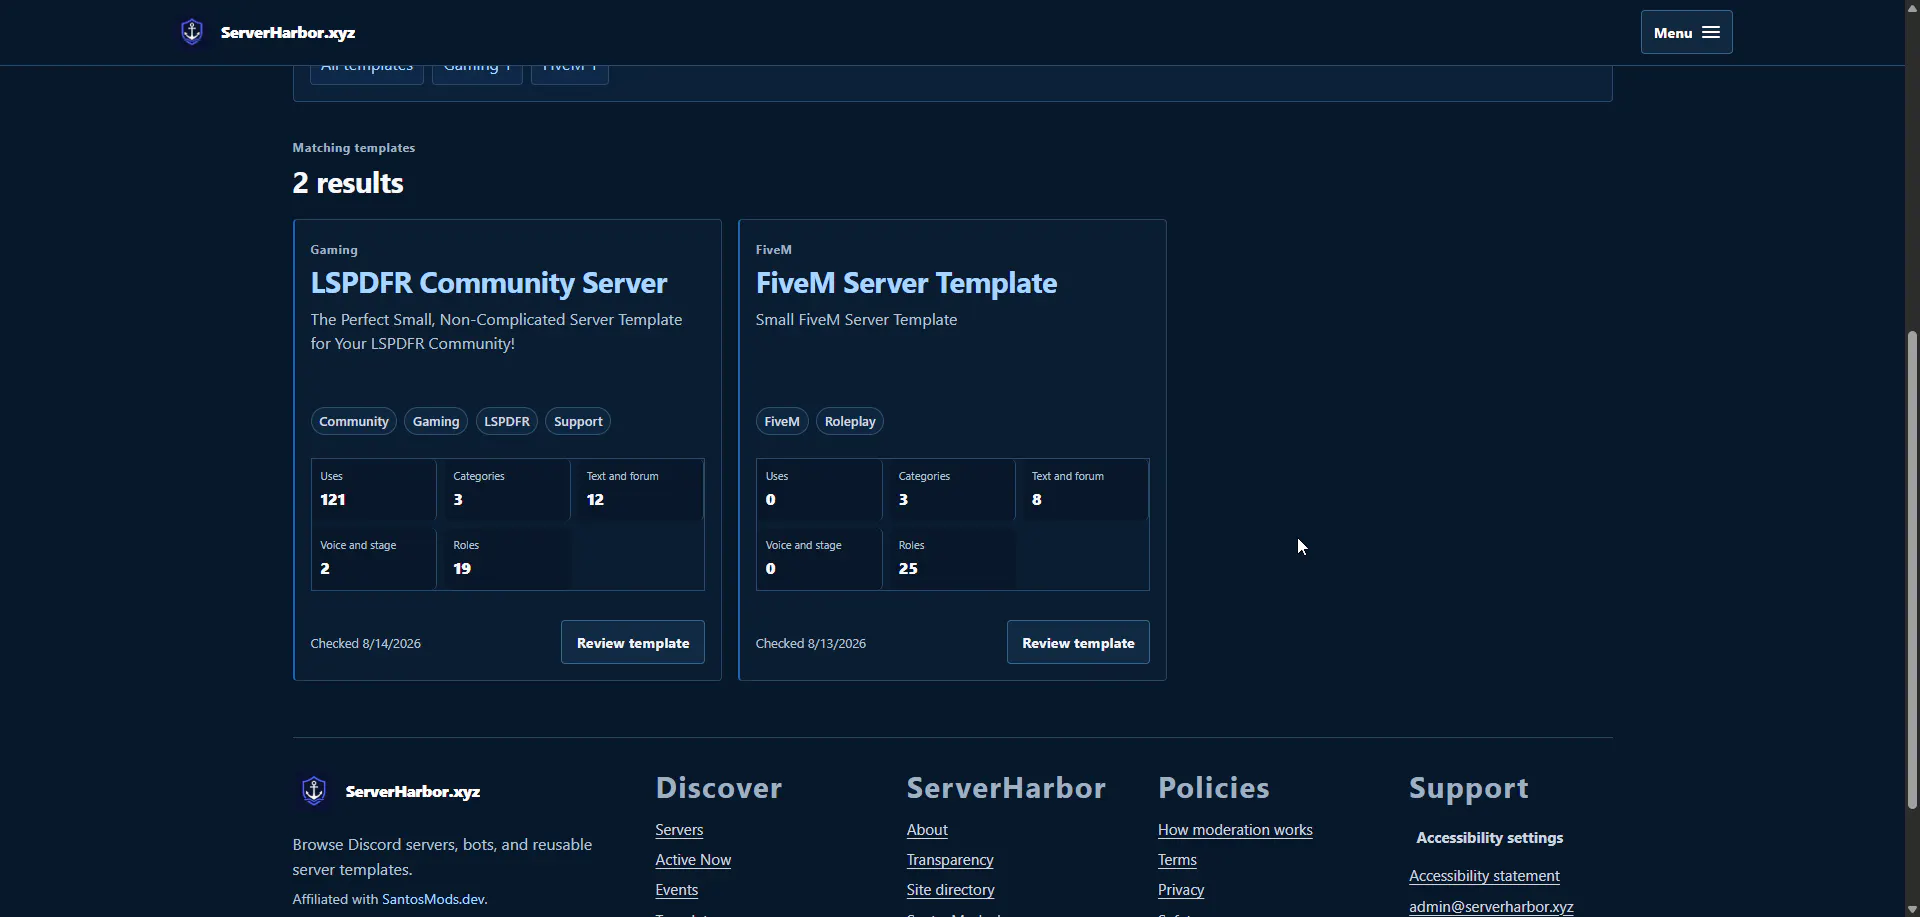Click the Voice and stage 0 stat cell
Viewport: 1920px width, 917px height.
click(819, 558)
